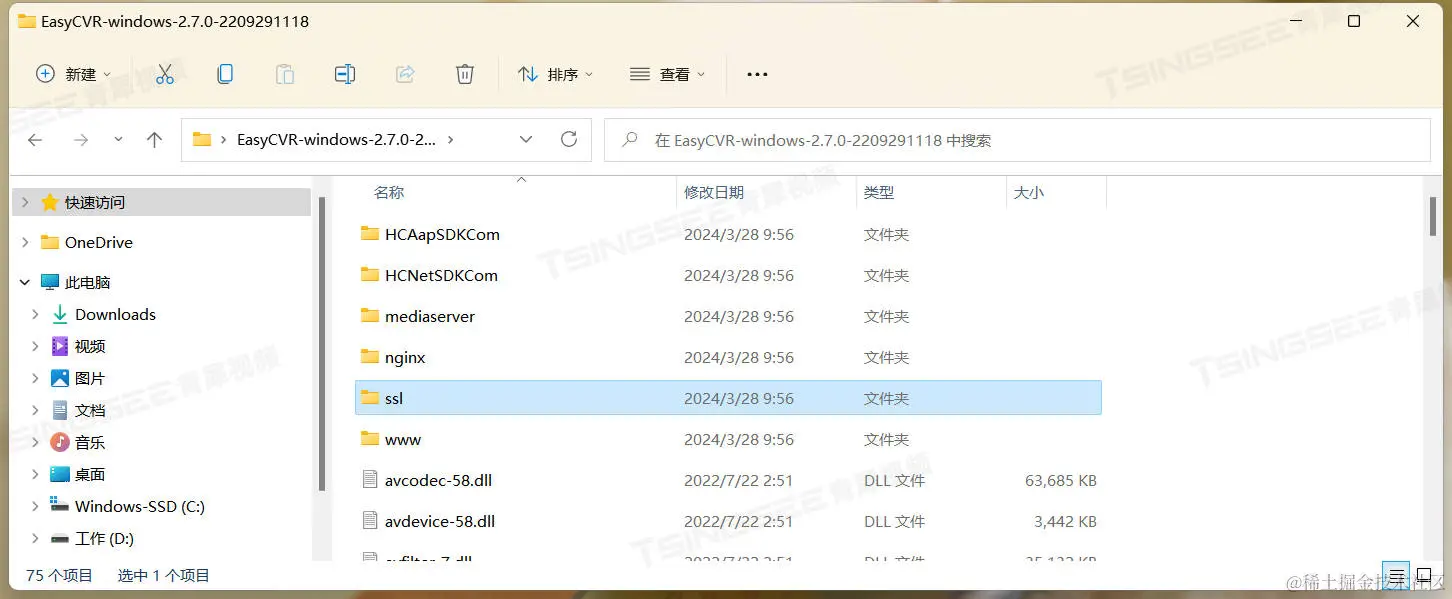Switch to large icons view in status bar

coord(1424,575)
